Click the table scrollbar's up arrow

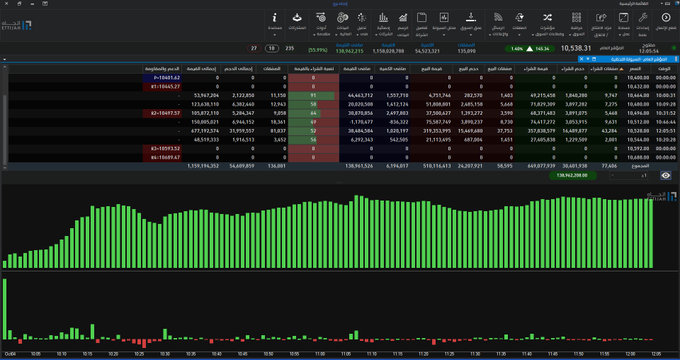(5, 68)
